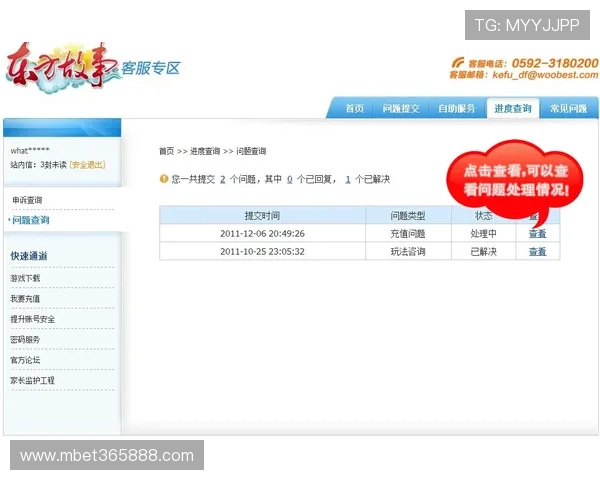View the 充值问题 ticket via 查看

pos(537,233)
